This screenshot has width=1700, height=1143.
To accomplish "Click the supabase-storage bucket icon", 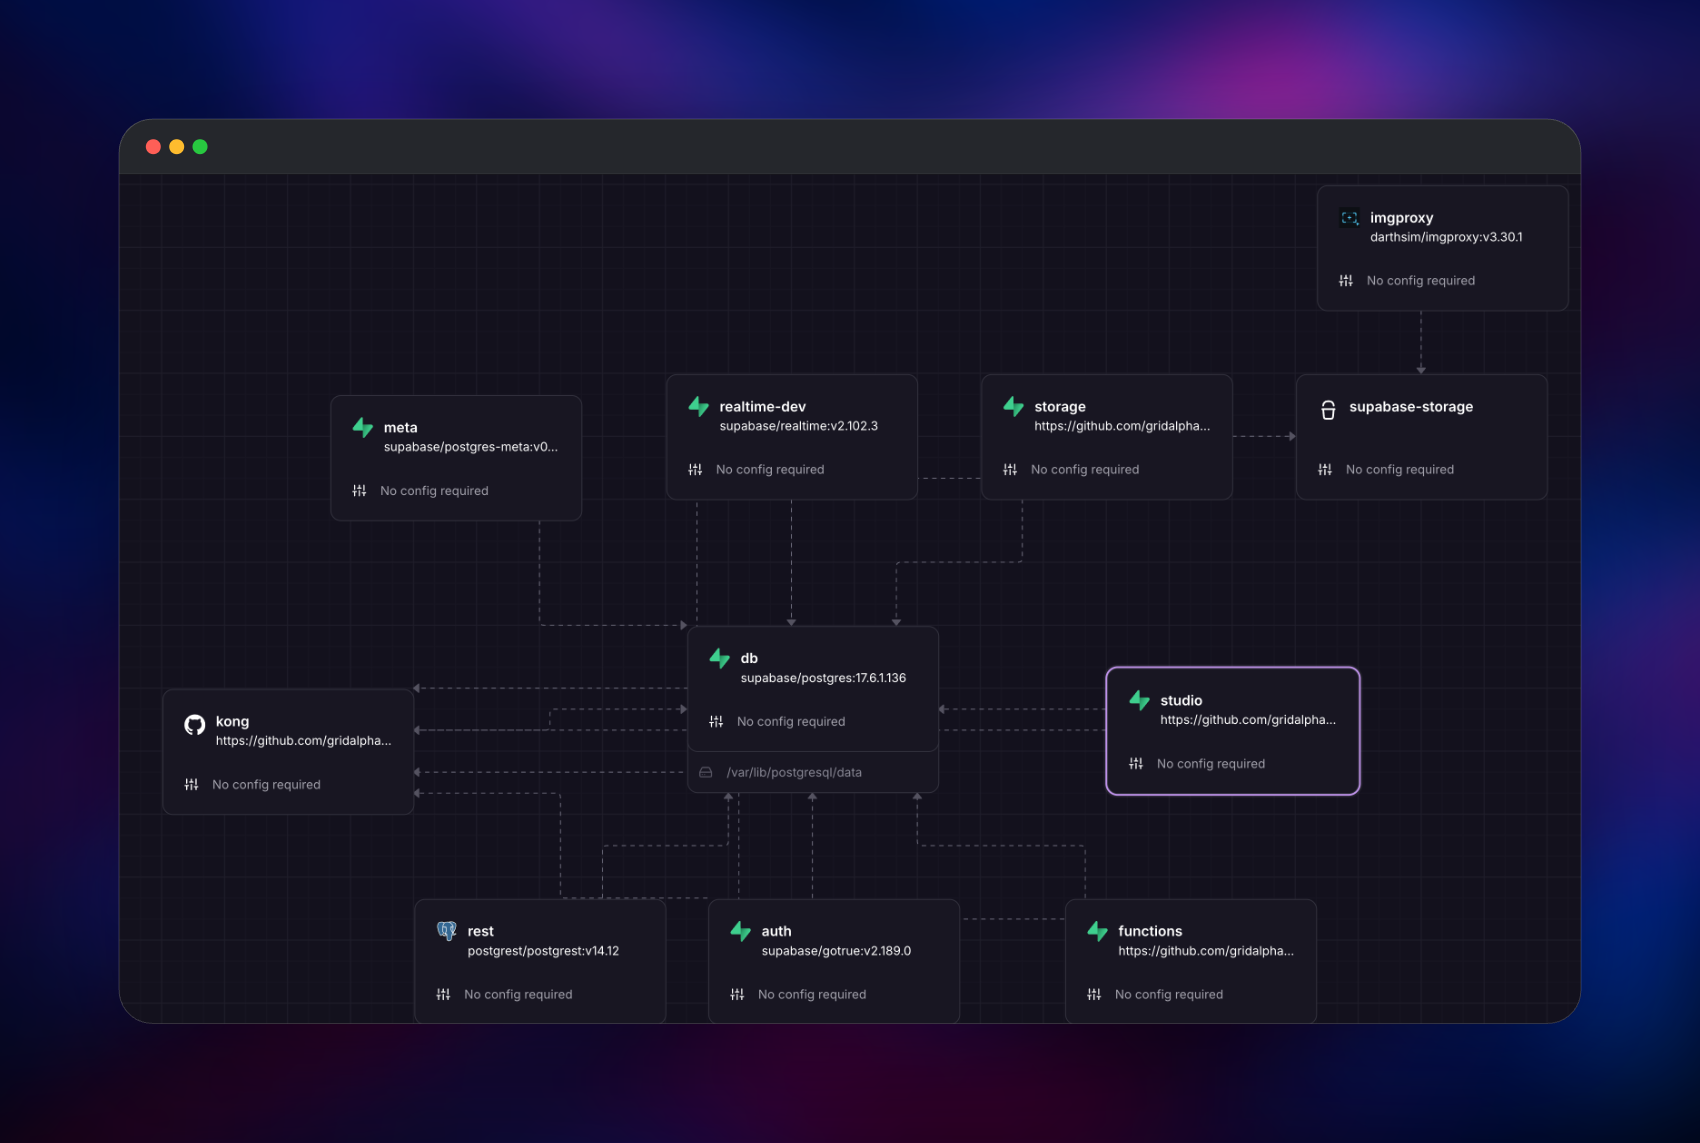I will point(1328,410).
